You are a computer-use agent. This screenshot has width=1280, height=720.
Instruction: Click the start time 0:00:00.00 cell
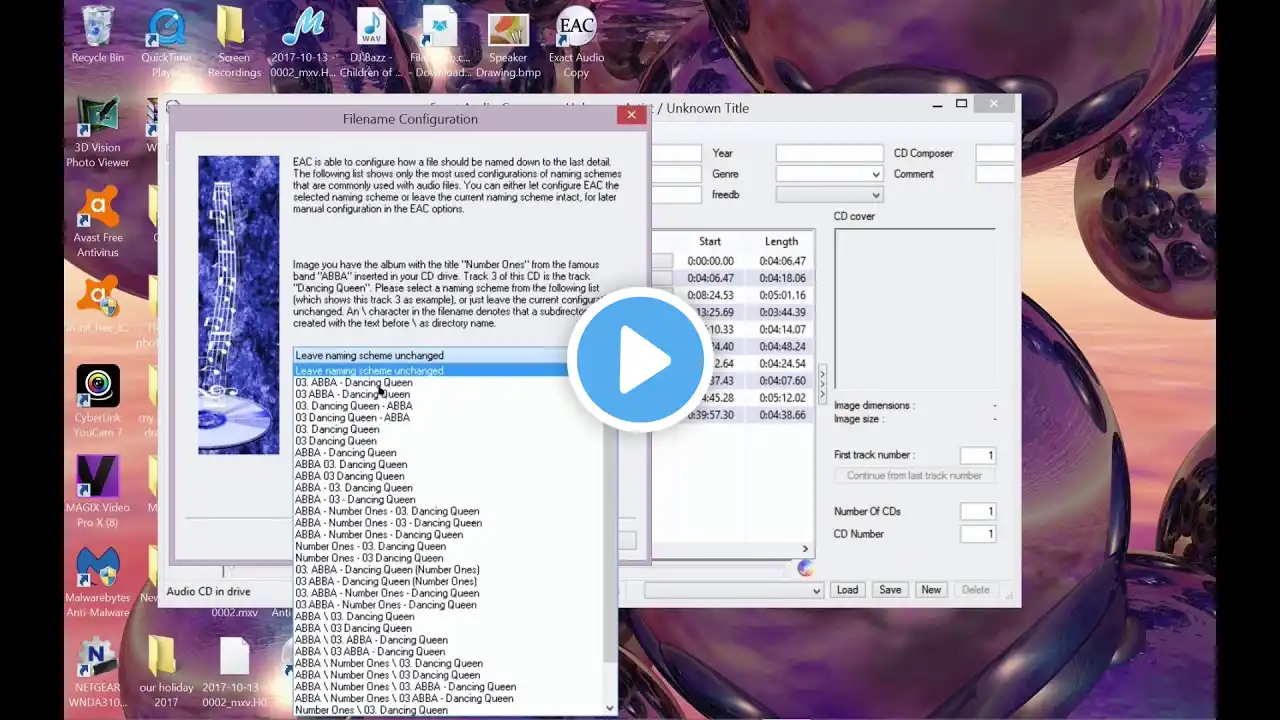[710, 261]
